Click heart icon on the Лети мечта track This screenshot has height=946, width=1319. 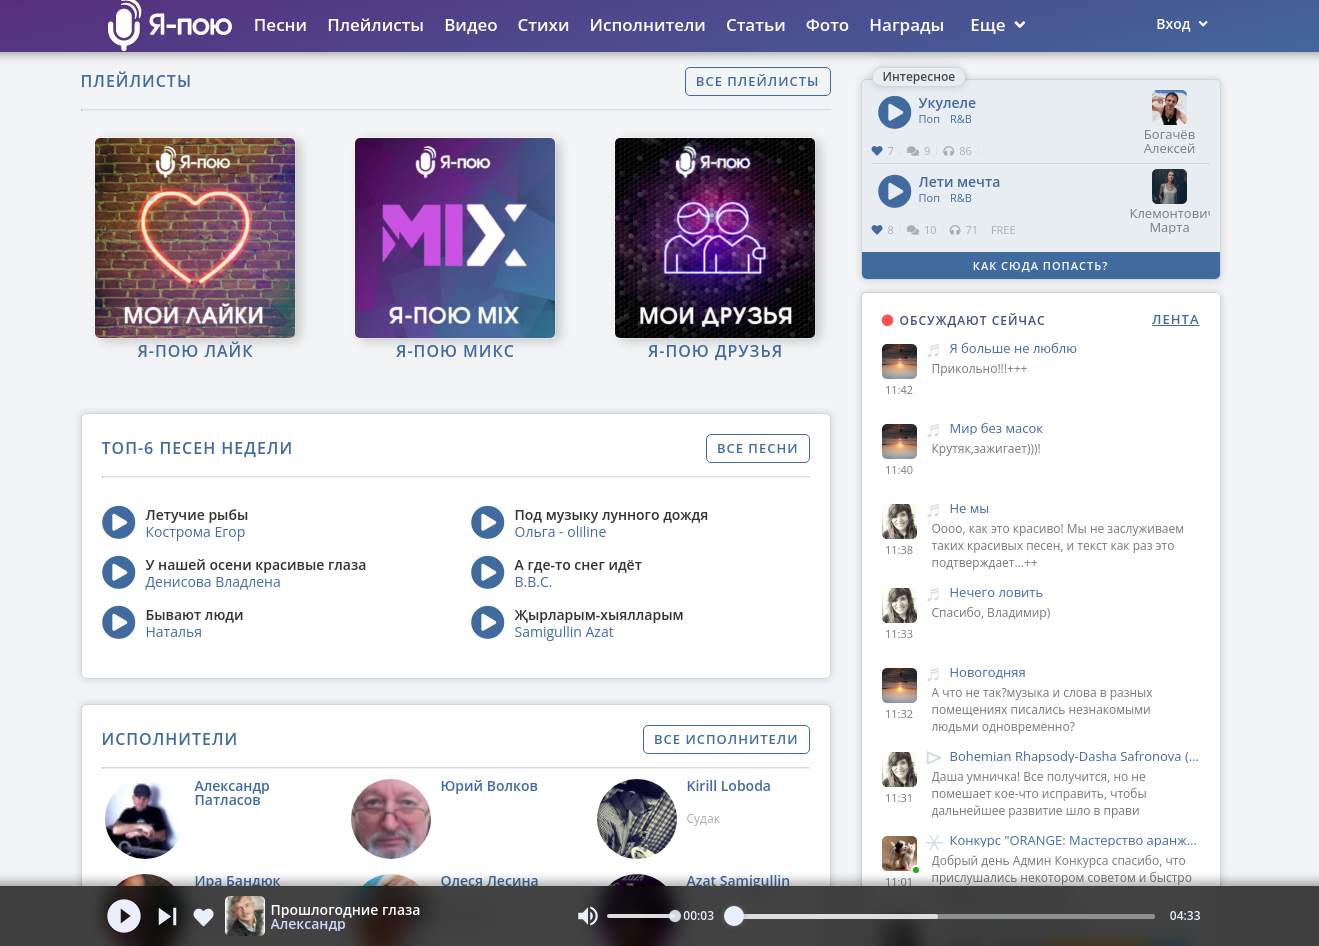[877, 230]
